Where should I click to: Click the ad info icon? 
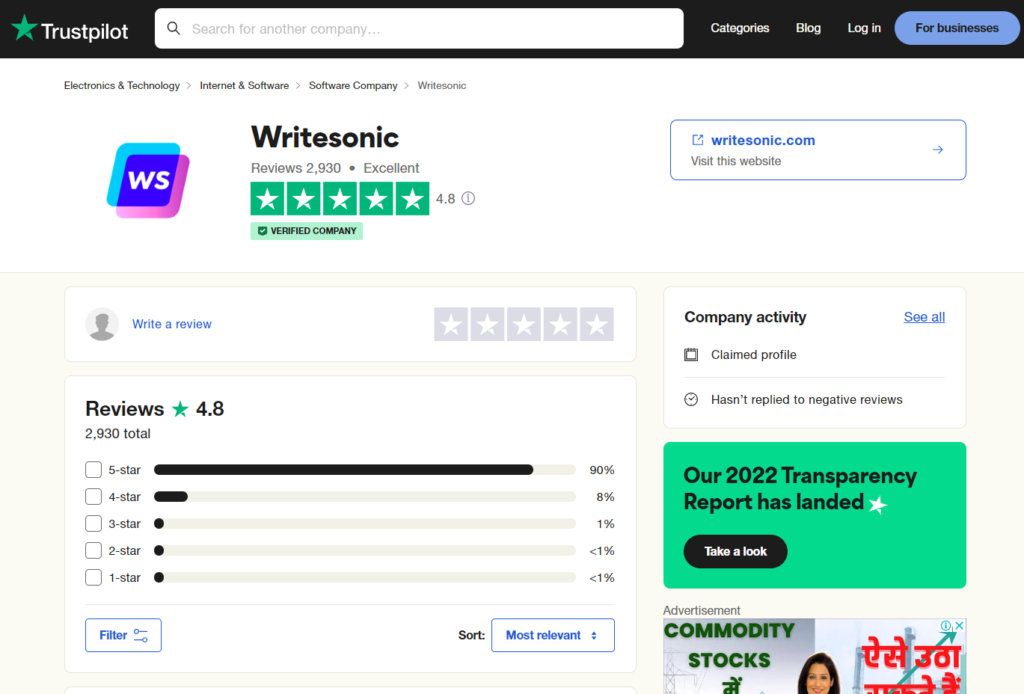[x=946, y=625]
